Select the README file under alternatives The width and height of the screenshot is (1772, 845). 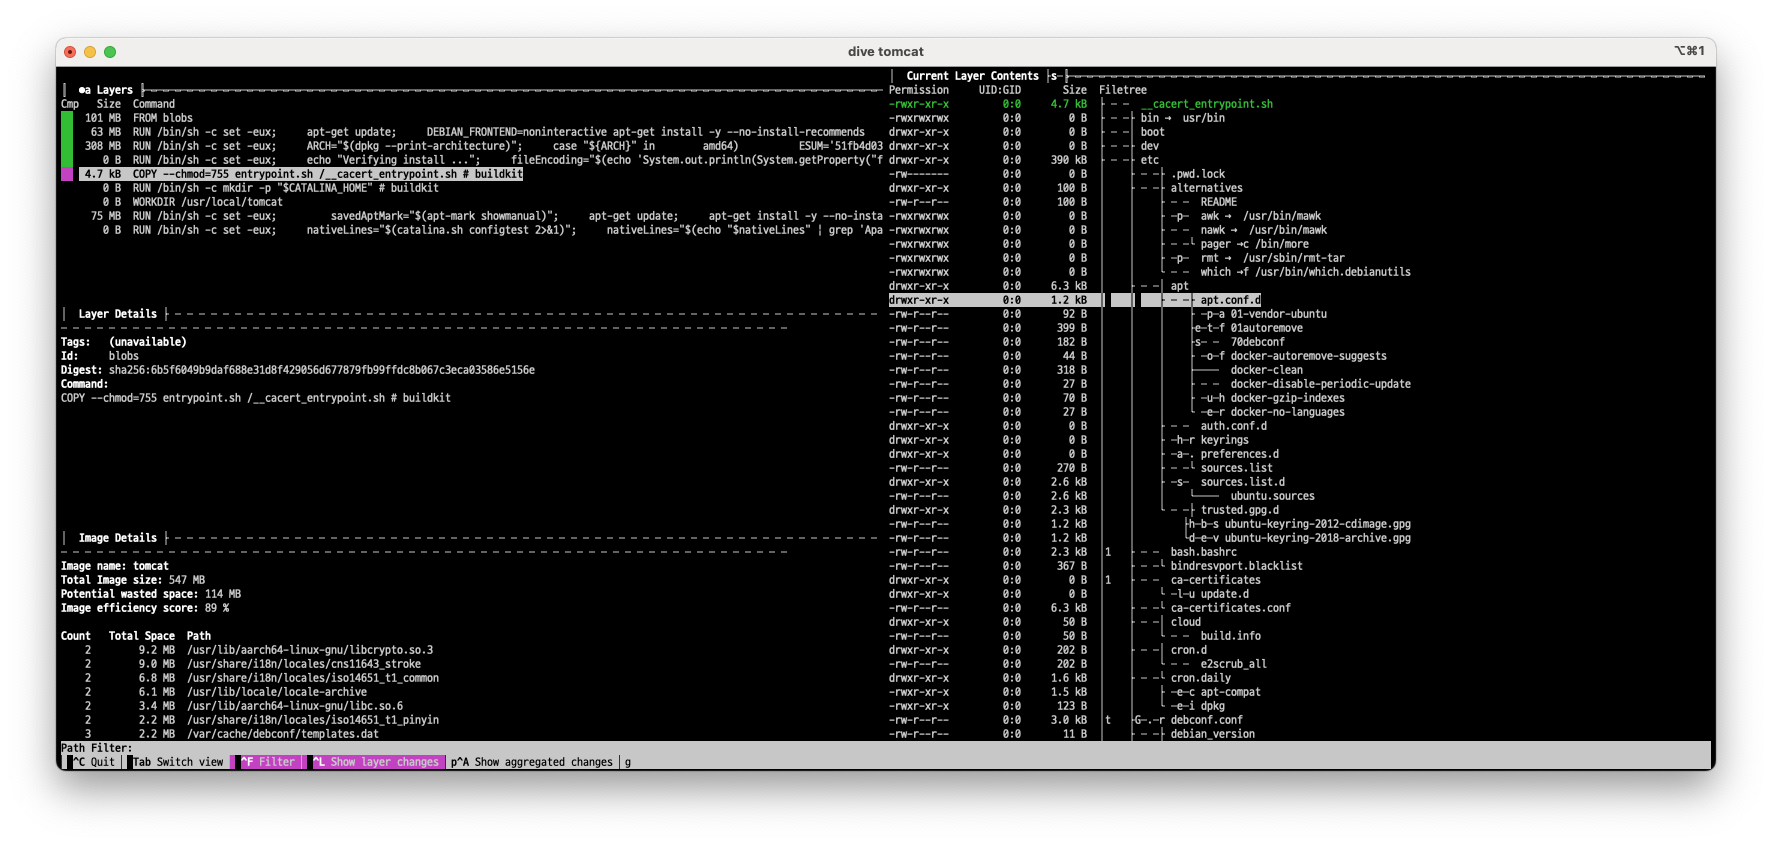(x=1219, y=202)
